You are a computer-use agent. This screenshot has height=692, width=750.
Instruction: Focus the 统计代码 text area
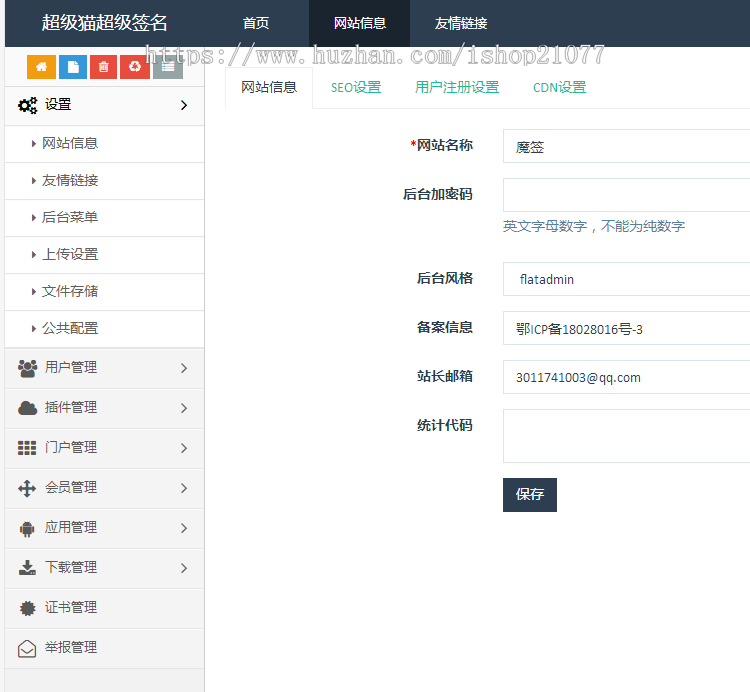[626, 436]
